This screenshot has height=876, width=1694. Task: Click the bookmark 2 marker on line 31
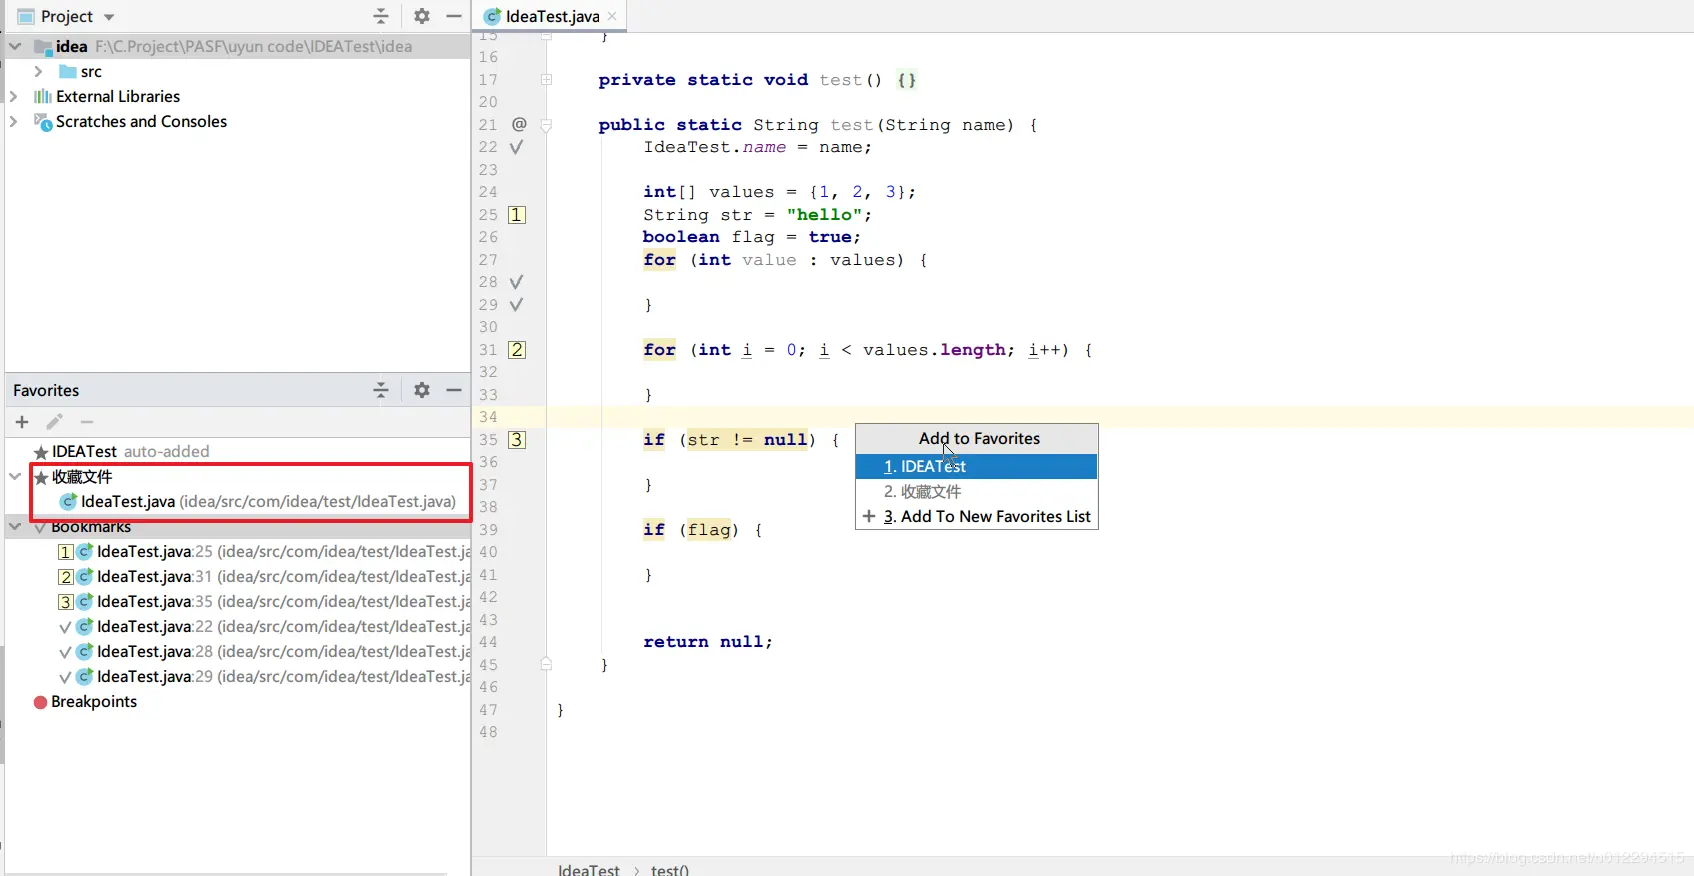pos(517,350)
